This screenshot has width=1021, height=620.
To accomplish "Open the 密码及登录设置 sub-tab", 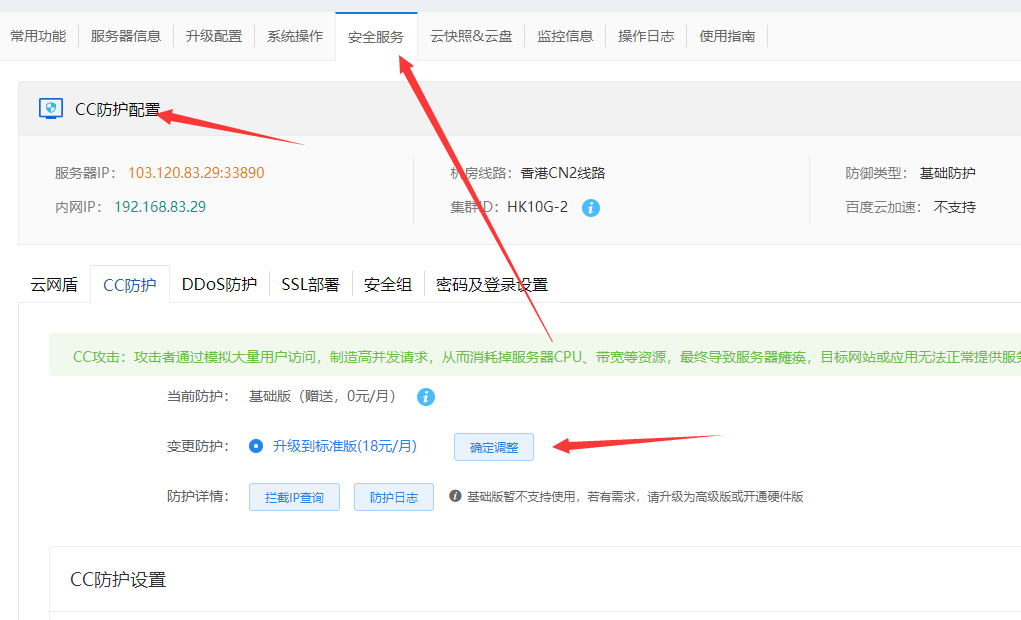I will [492, 285].
